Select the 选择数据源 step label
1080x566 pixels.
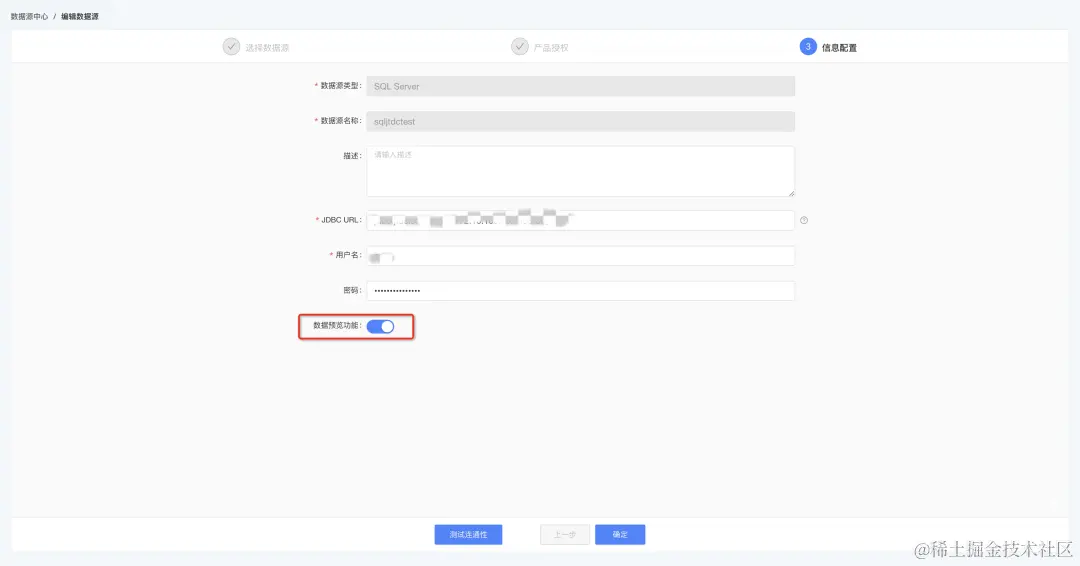point(267,48)
